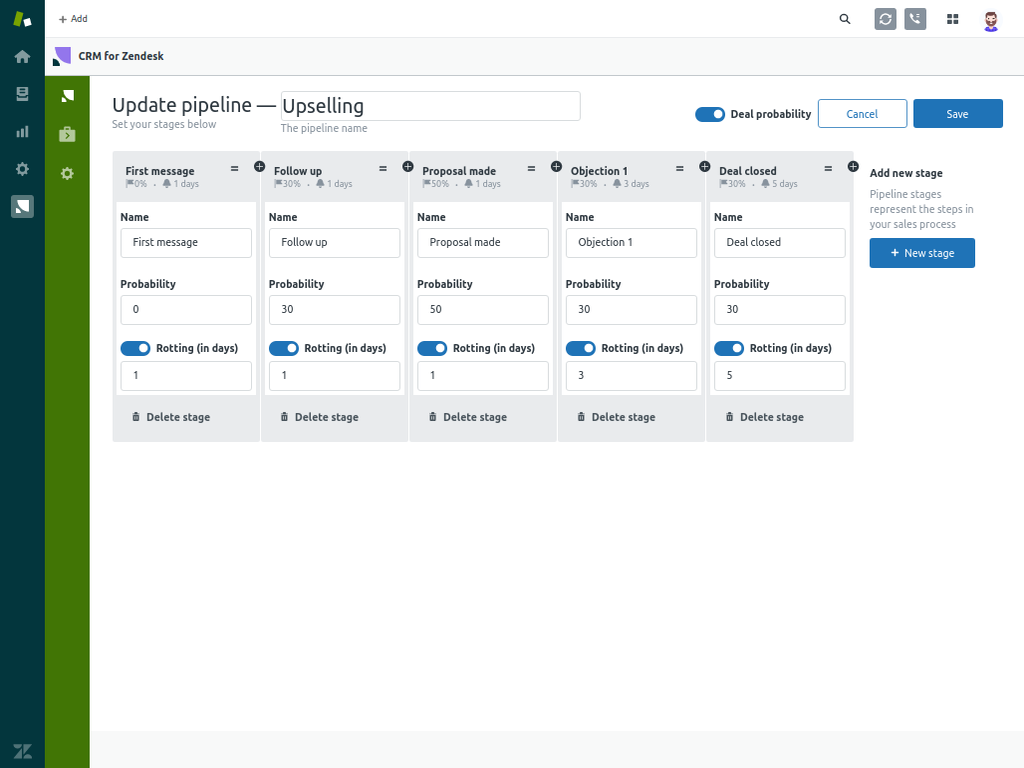Viewport: 1024px width, 768px height.
Task: Open the briefcase/export icon in green sidebar
Action: point(66,133)
